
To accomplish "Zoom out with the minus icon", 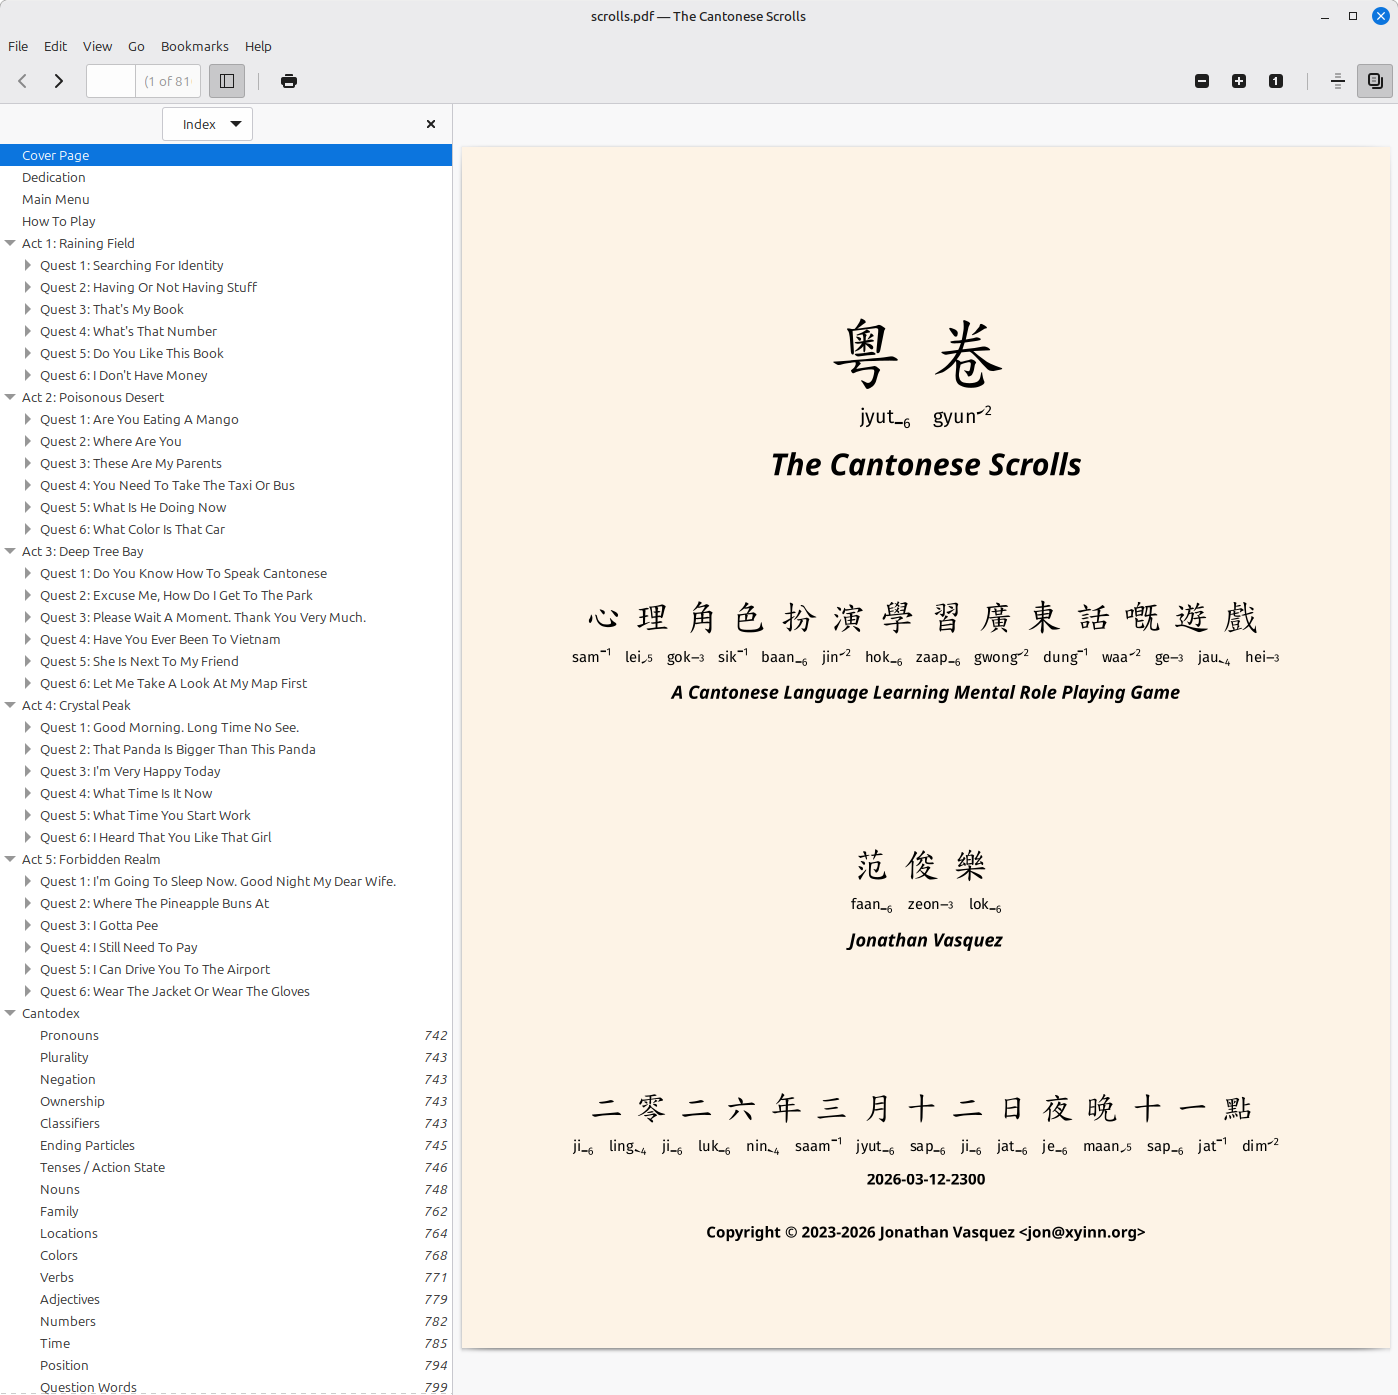I will pyautogui.click(x=1202, y=81).
